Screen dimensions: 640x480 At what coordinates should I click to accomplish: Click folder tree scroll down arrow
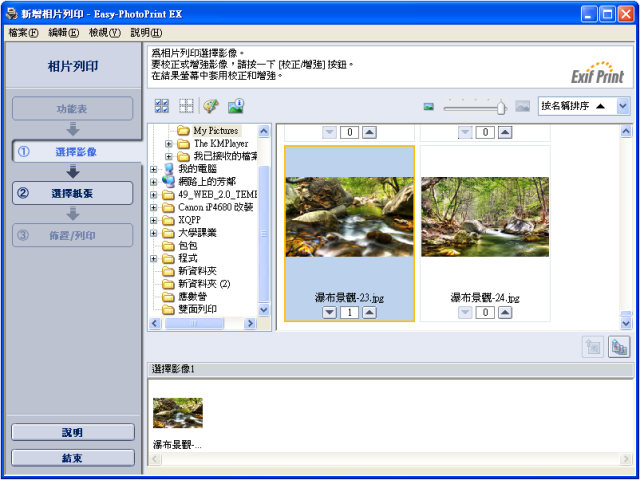(264, 310)
